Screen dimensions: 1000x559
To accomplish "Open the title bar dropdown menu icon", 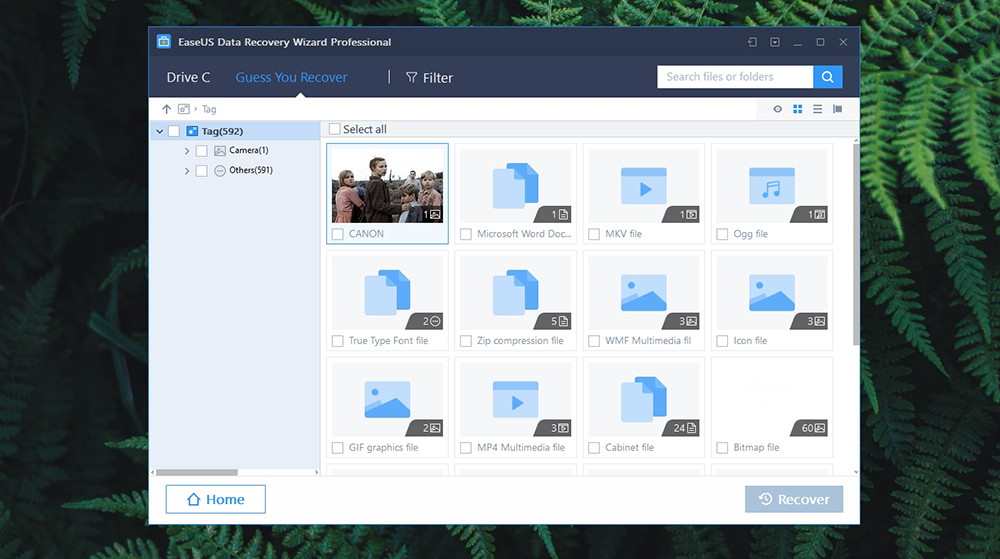I will click(x=775, y=42).
